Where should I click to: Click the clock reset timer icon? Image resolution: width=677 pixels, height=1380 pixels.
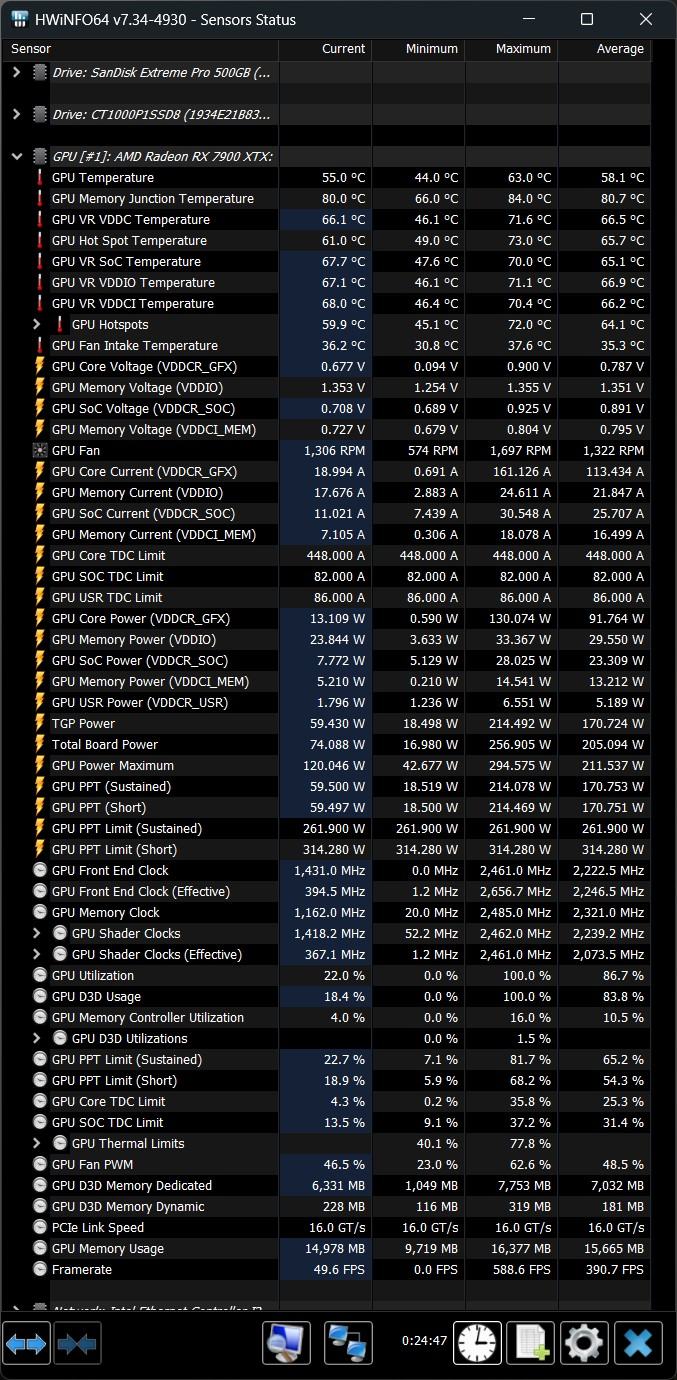point(478,1343)
